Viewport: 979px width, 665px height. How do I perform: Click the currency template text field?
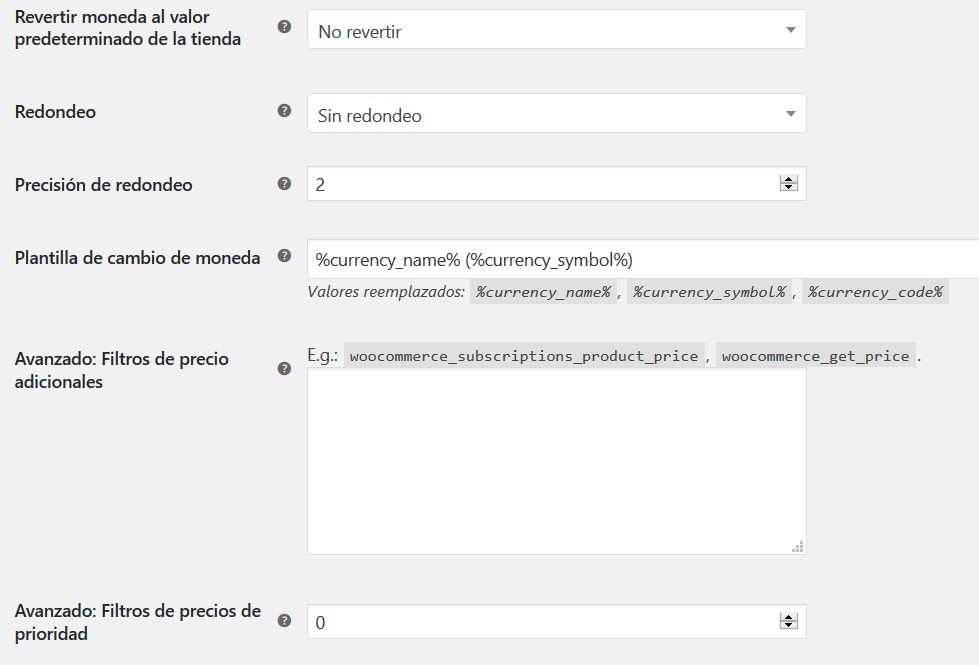[640, 260]
